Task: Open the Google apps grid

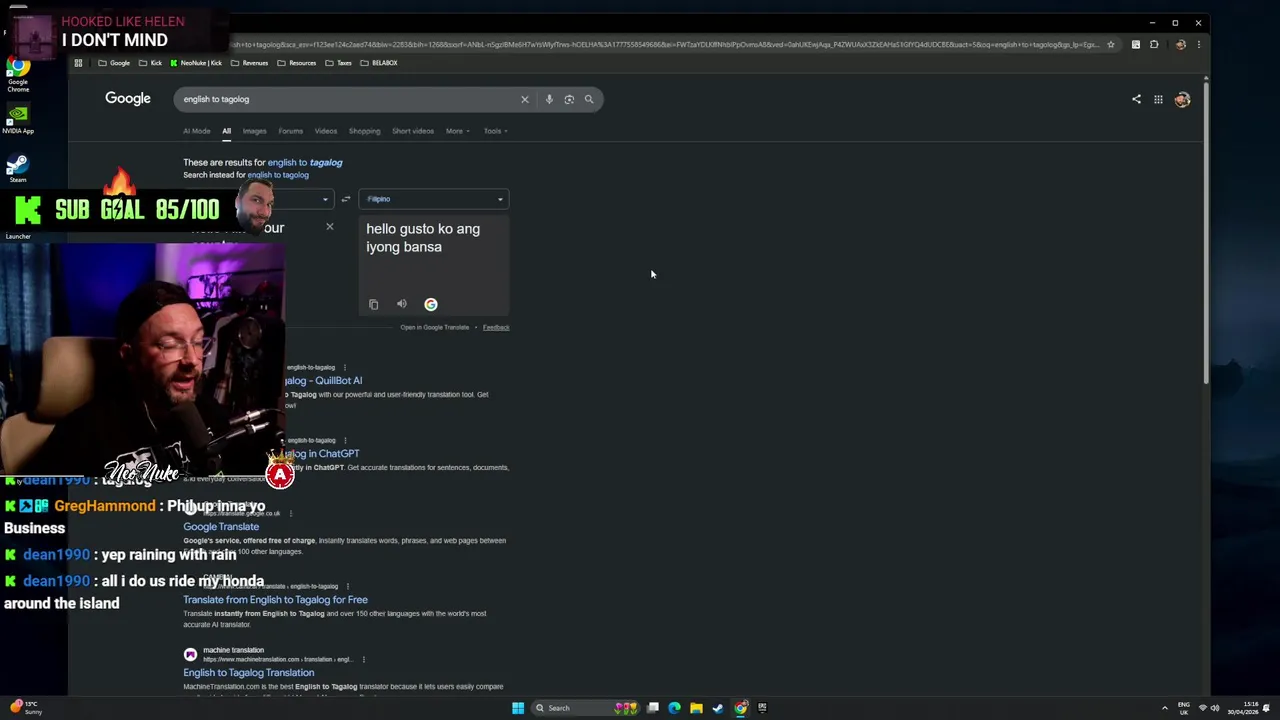Action: pos(1158,99)
